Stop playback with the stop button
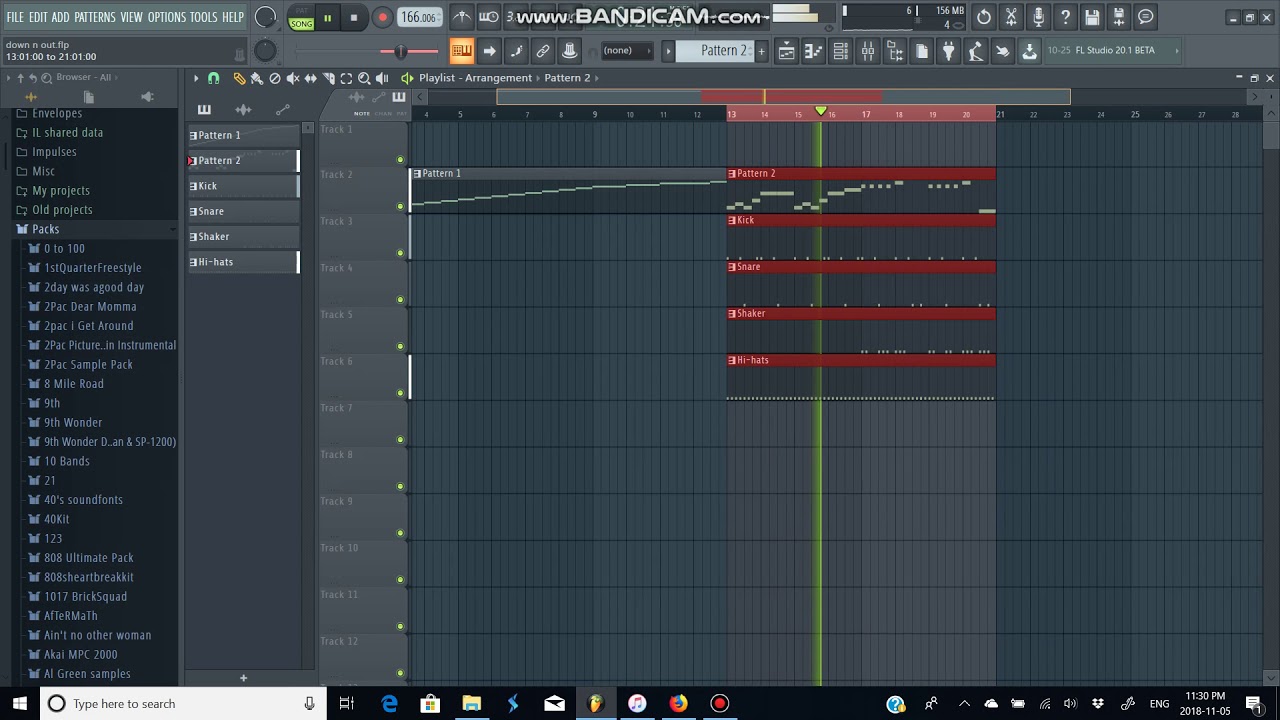Image resolution: width=1280 pixels, height=720 pixels. click(354, 17)
